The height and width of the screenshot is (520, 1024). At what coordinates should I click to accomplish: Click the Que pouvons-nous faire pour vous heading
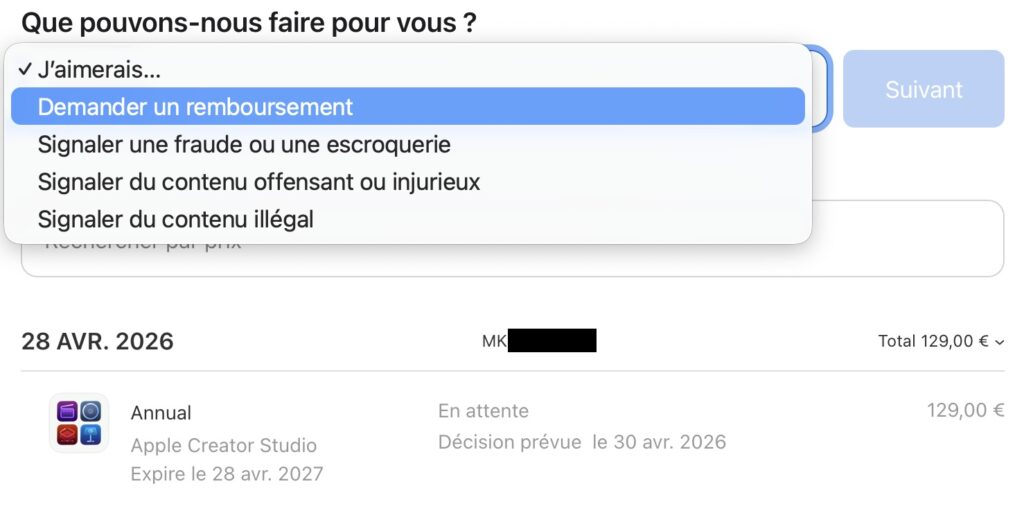point(248,22)
